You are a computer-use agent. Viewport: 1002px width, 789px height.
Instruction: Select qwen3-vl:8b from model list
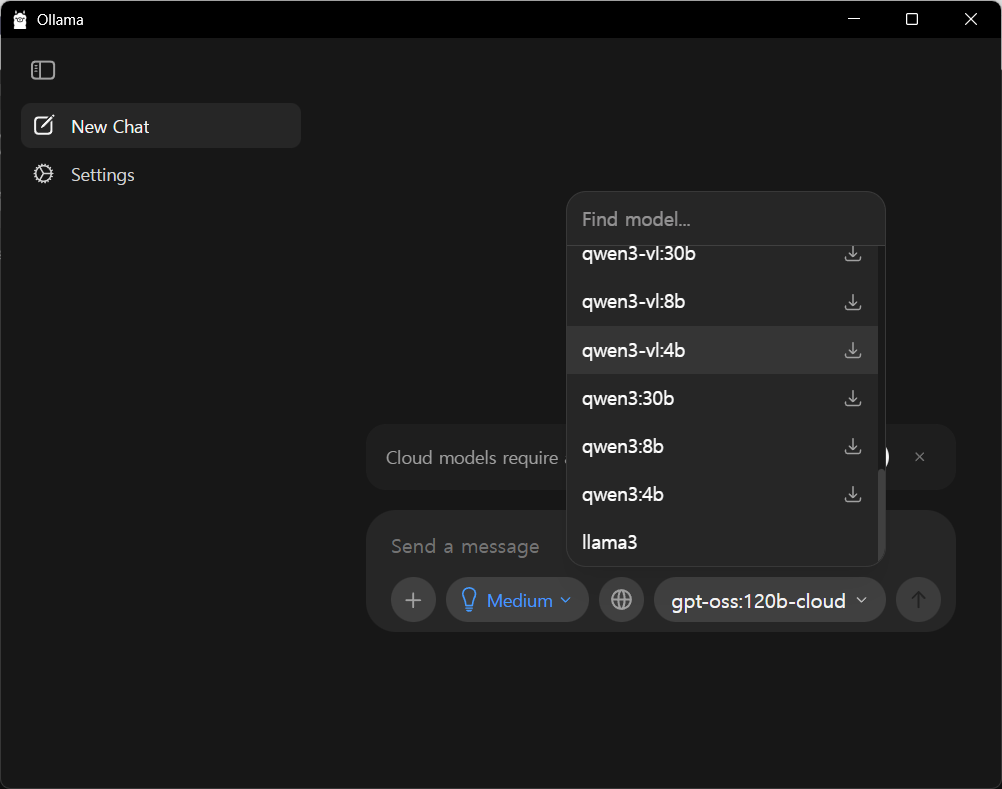722,302
